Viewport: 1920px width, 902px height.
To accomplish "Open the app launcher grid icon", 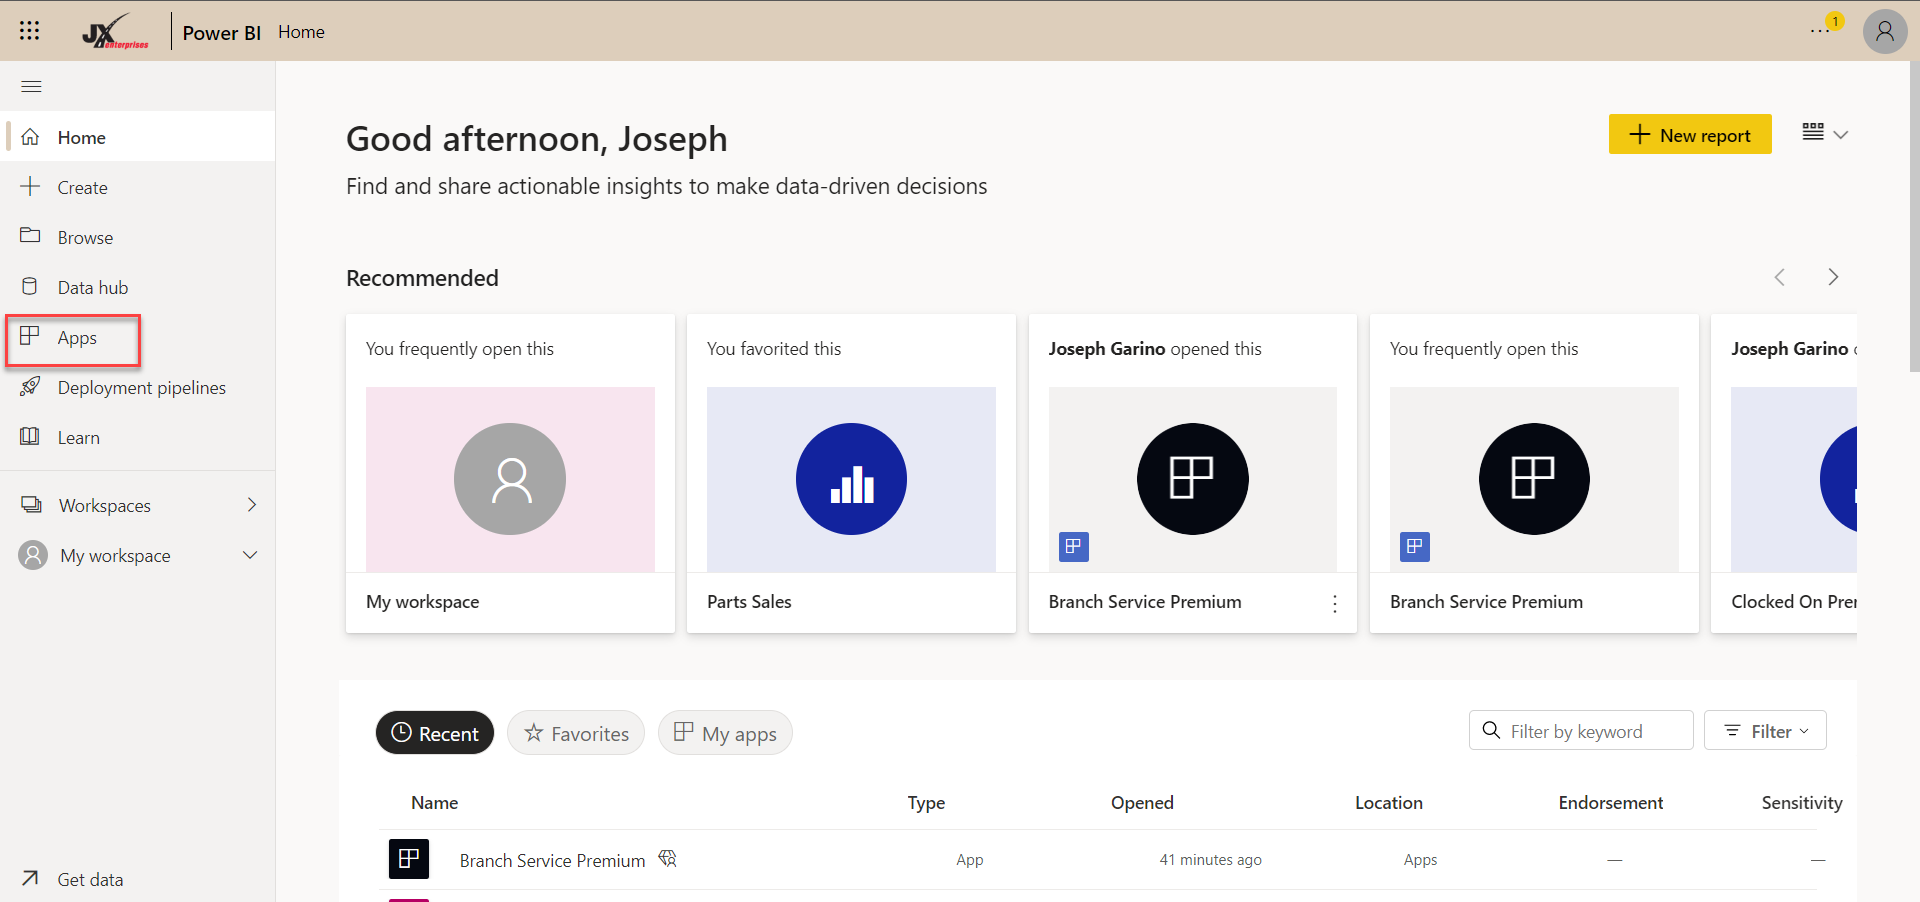I will pos(30,31).
